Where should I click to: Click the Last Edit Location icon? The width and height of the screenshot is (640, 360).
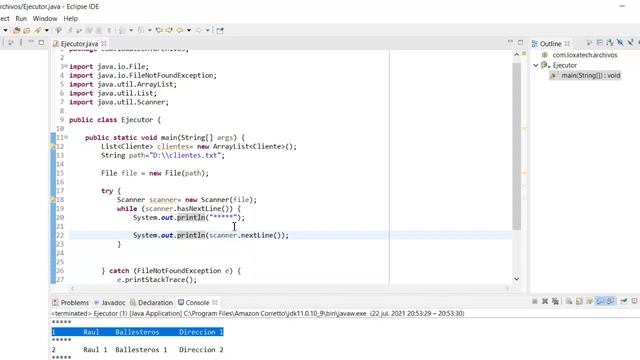pos(159,30)
